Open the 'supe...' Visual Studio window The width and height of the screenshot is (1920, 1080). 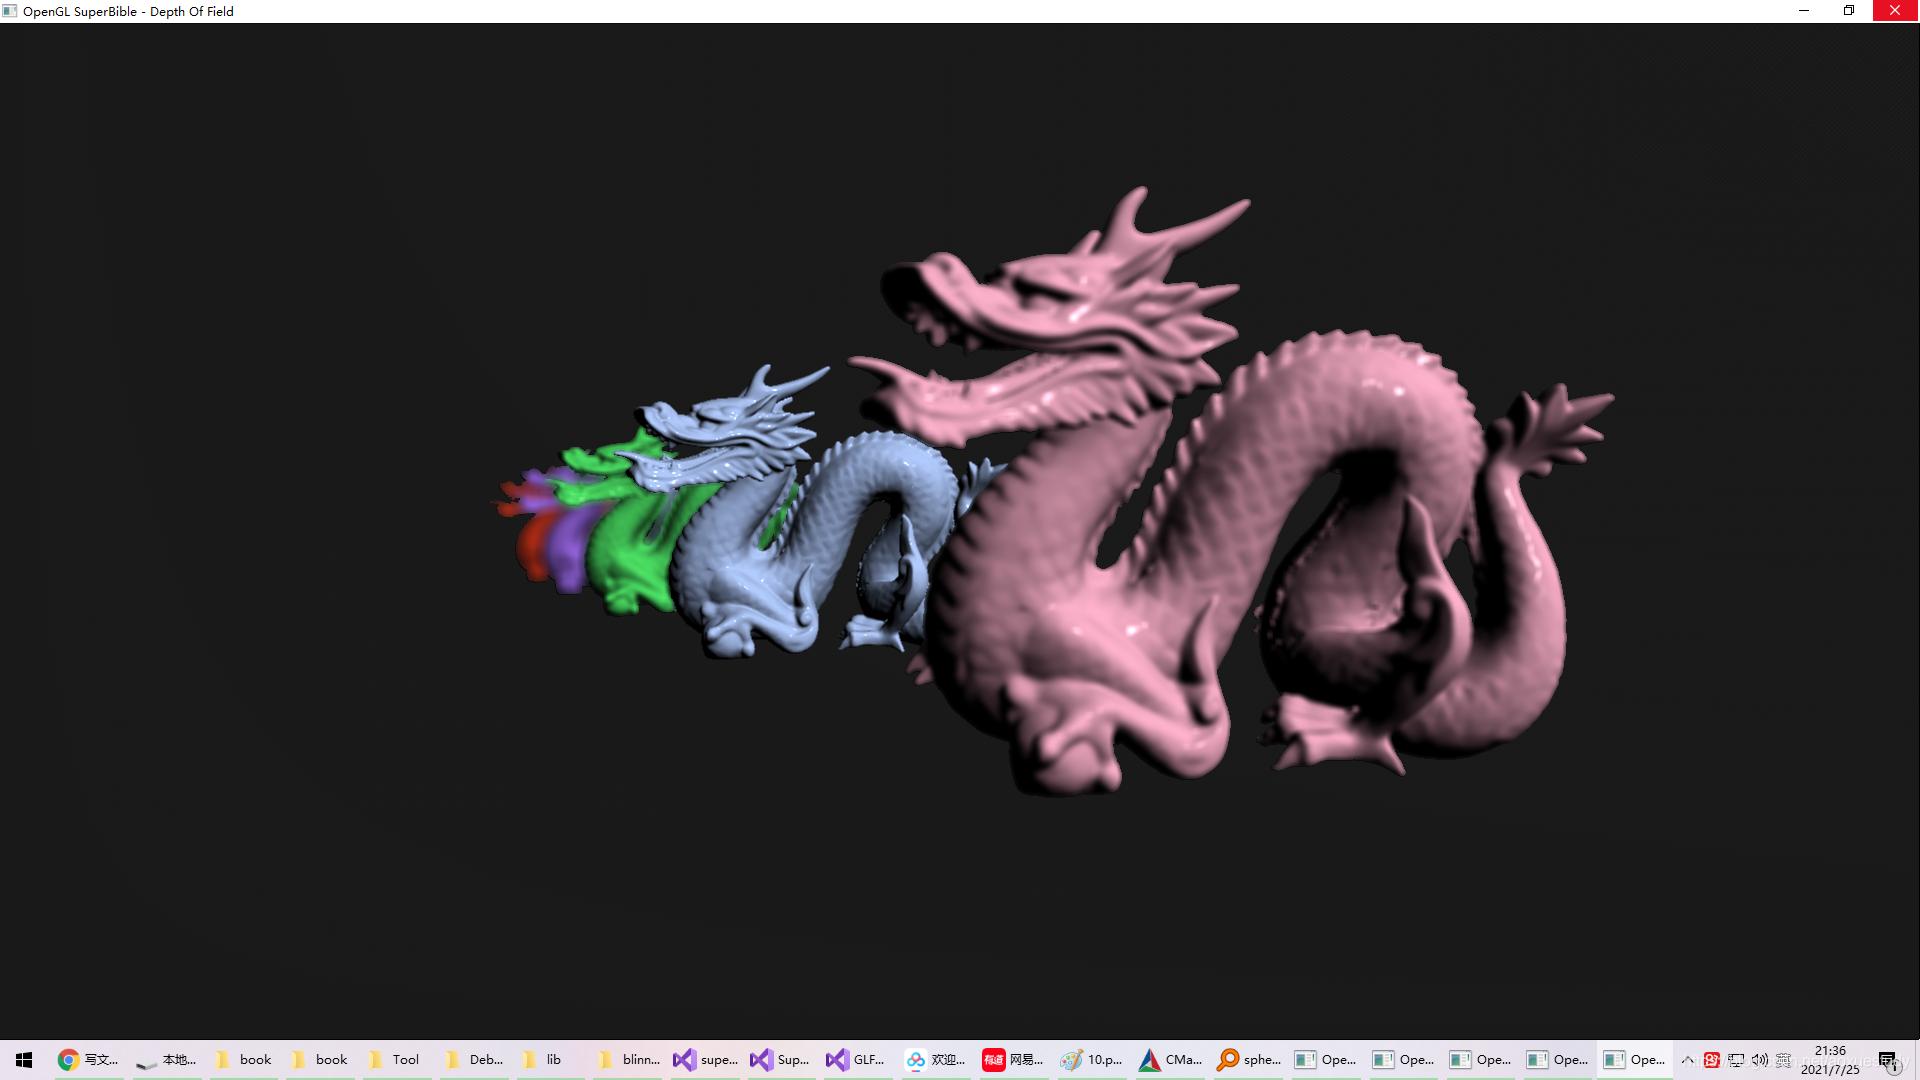[x=705, y=1060]
